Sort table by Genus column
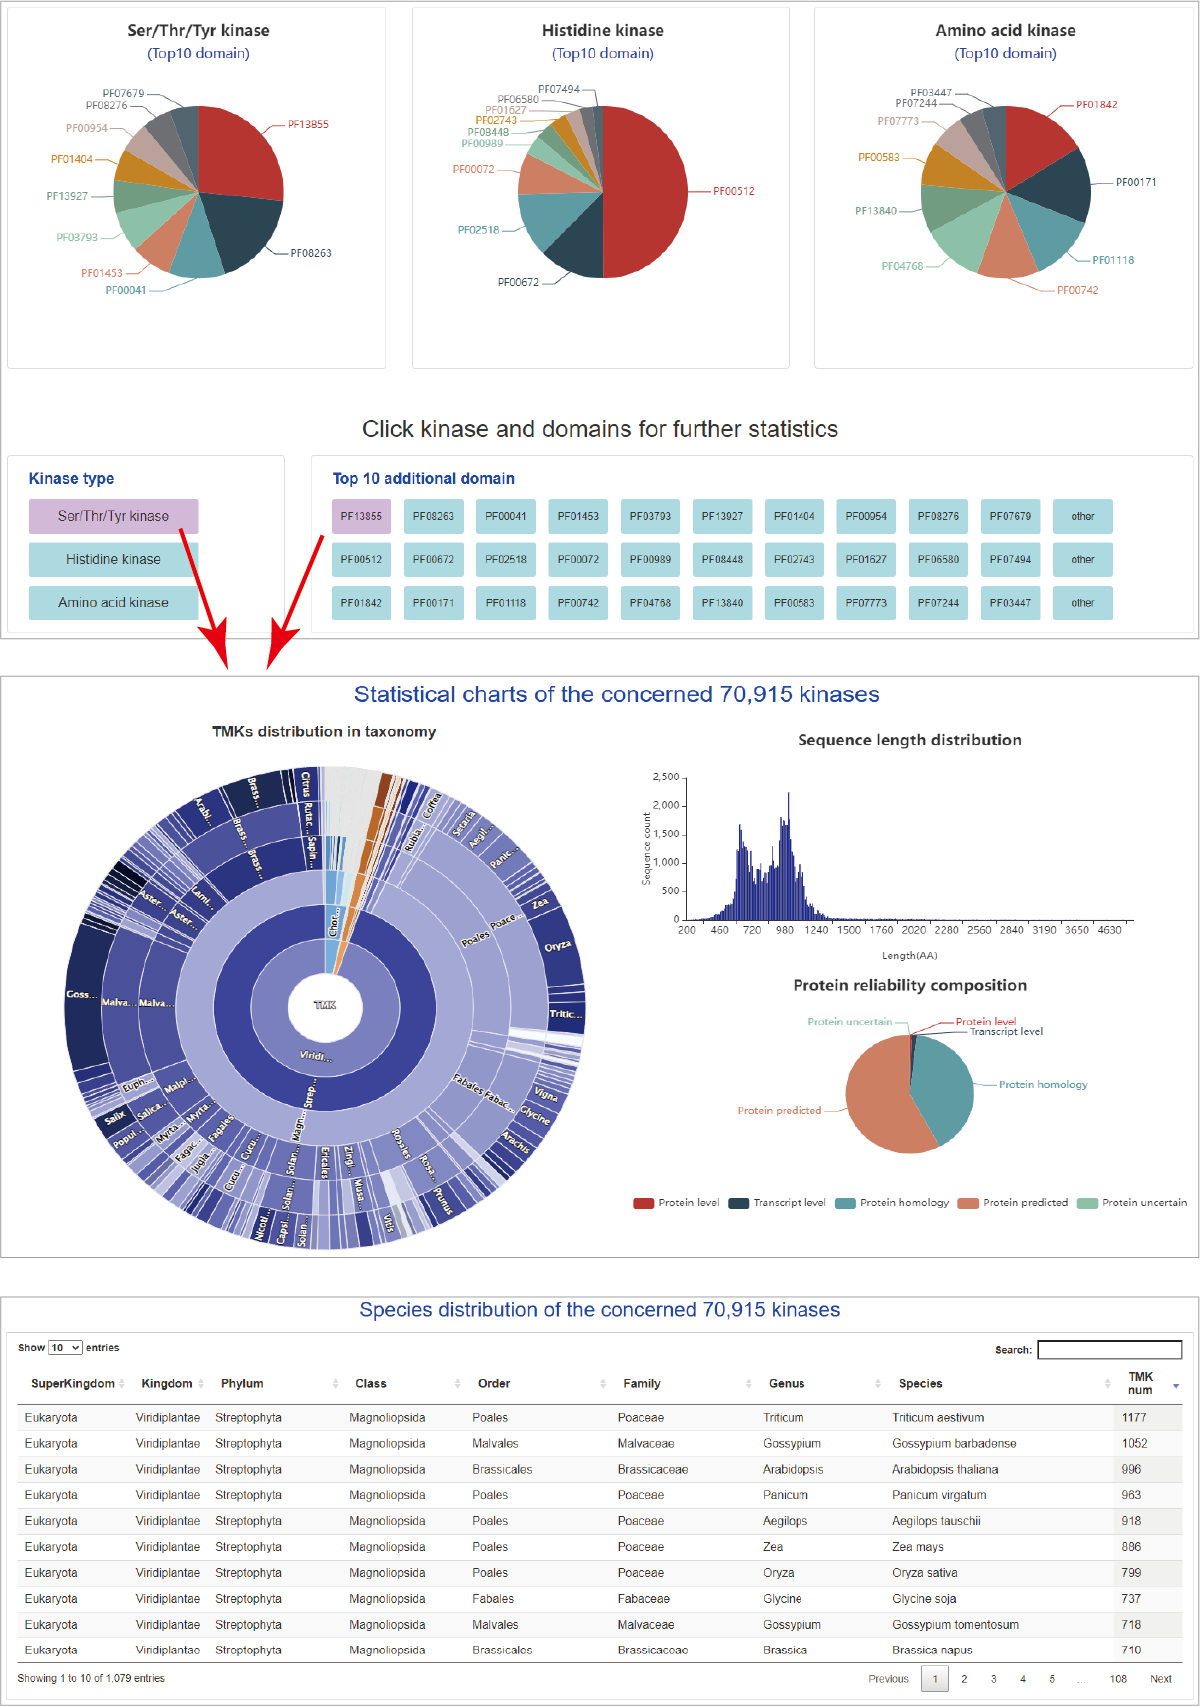Viewport: 1200px width, 1706px height. click(824, 1383)
